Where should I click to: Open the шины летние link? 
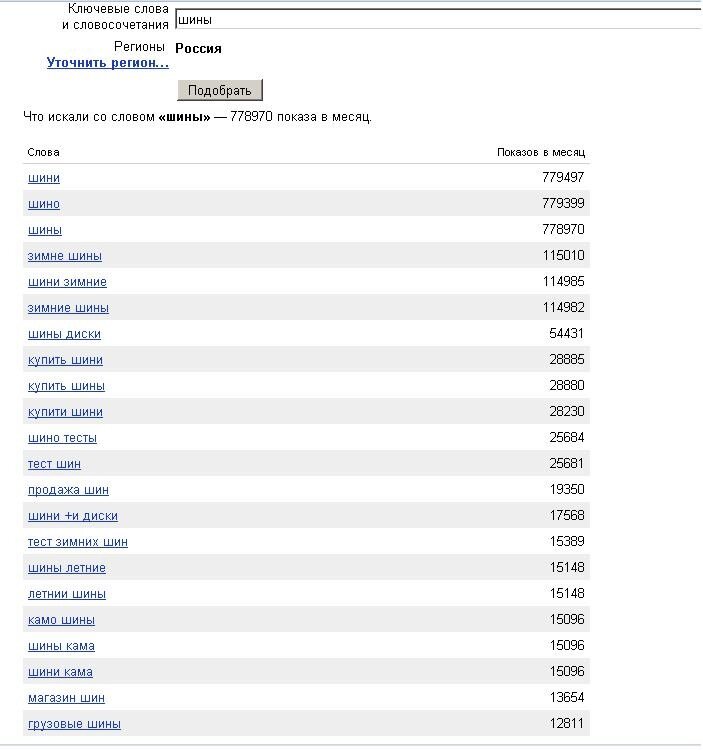coord(67,568)
